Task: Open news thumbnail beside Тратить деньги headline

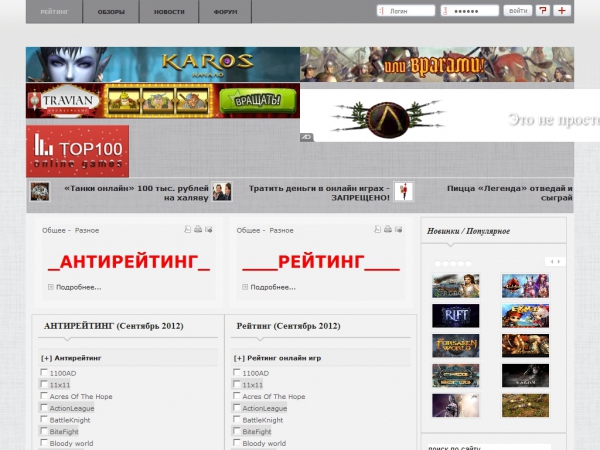Action: (x=222, y=192)
